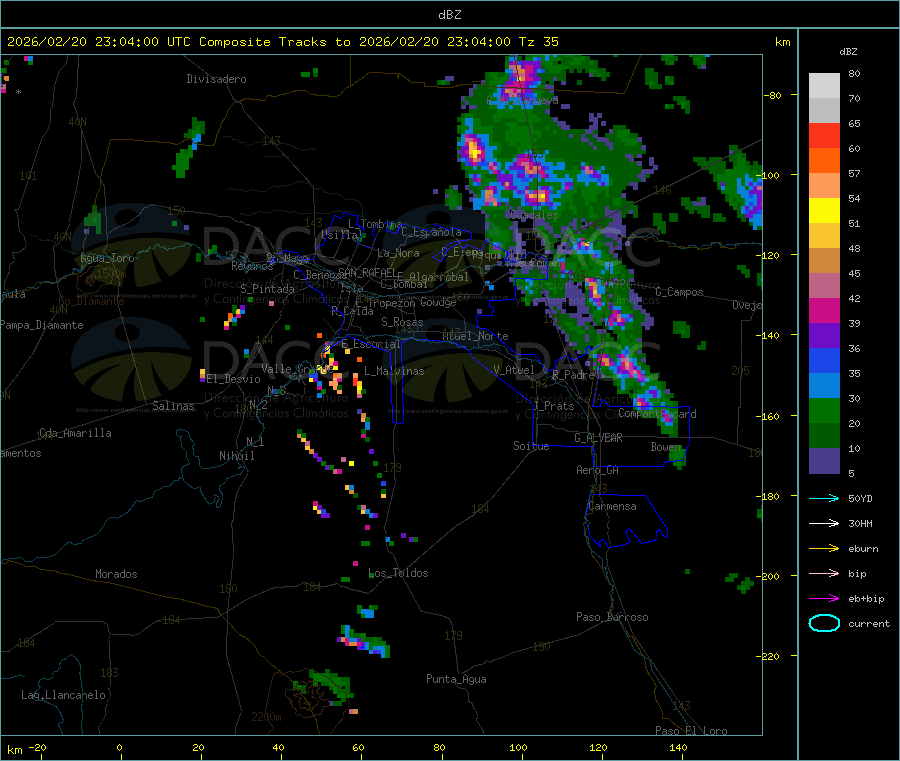Click the 'Lag.Llancanelo' map label
Image resolution: width=900 pixels, height=761 pixels.
[x=63, y=695]
